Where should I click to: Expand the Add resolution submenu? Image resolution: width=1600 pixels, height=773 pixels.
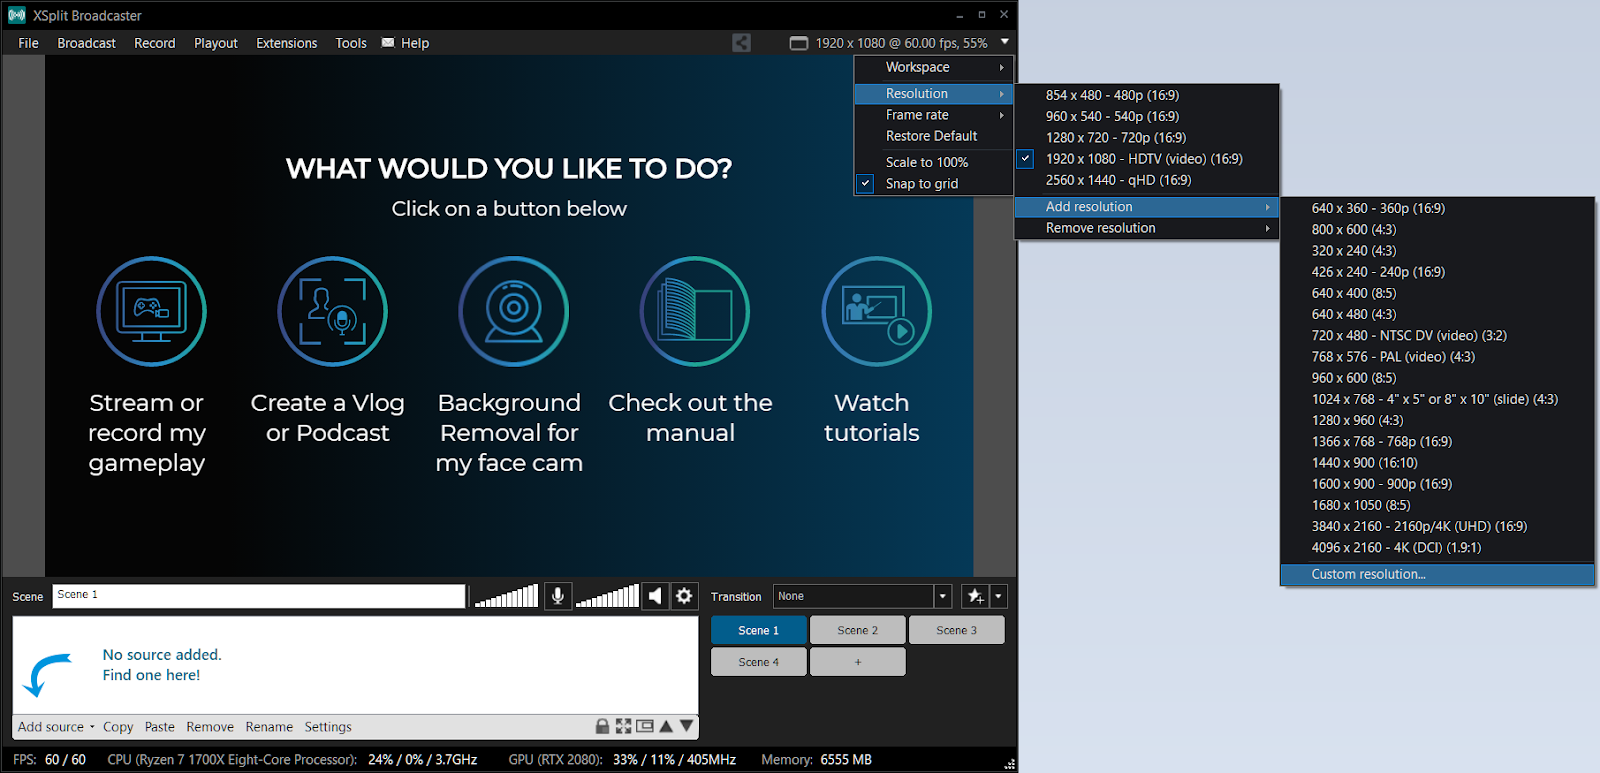(1146, 207)
